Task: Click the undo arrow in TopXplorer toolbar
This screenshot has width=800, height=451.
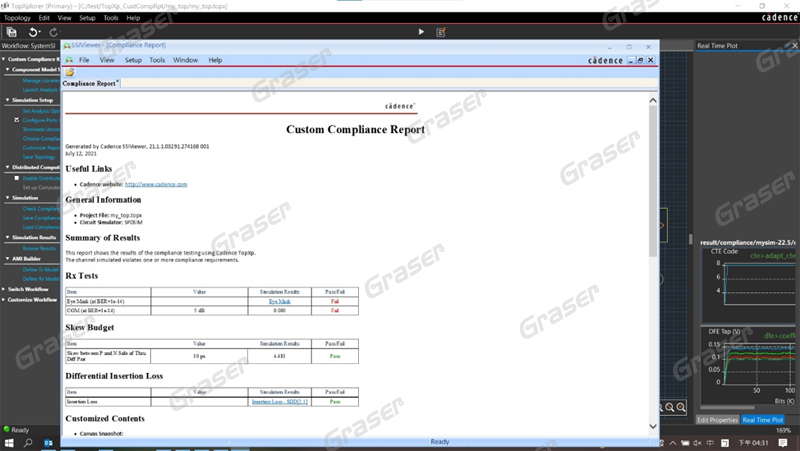Action: pos(33,32)
